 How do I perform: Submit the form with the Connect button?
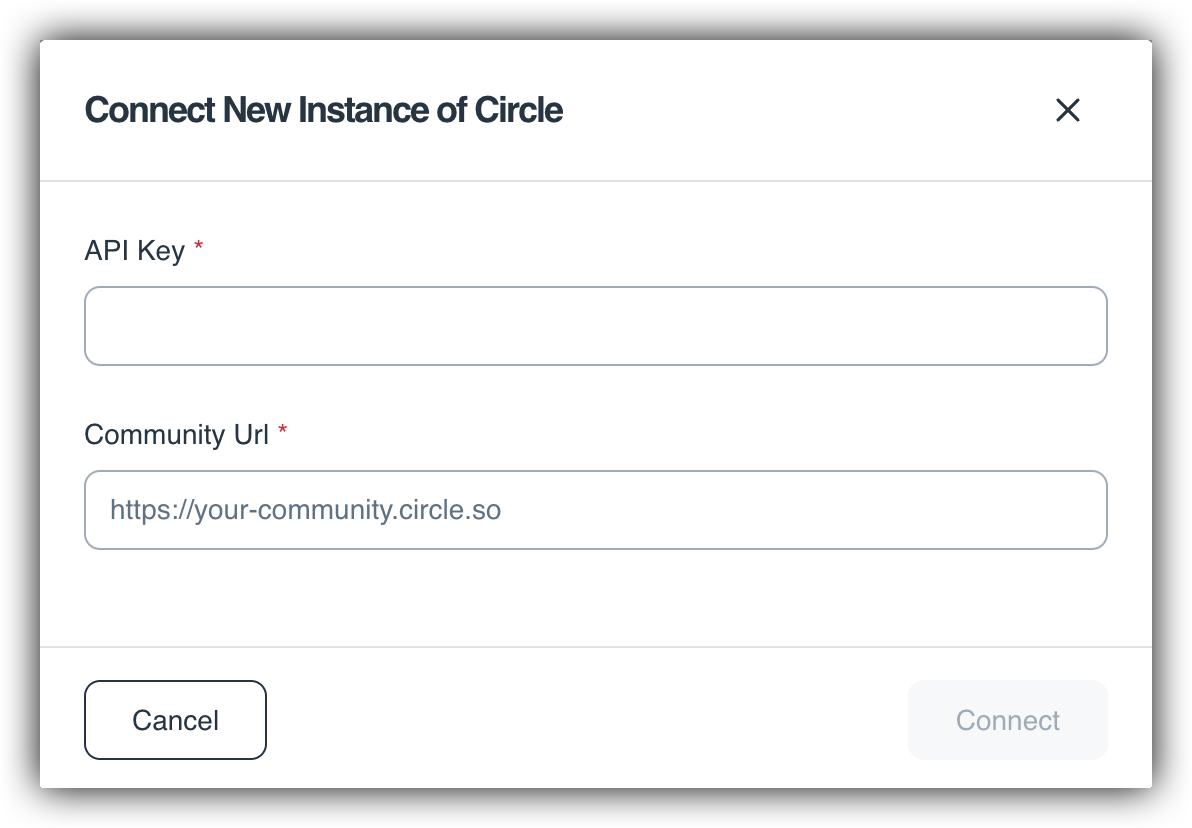1007,720
